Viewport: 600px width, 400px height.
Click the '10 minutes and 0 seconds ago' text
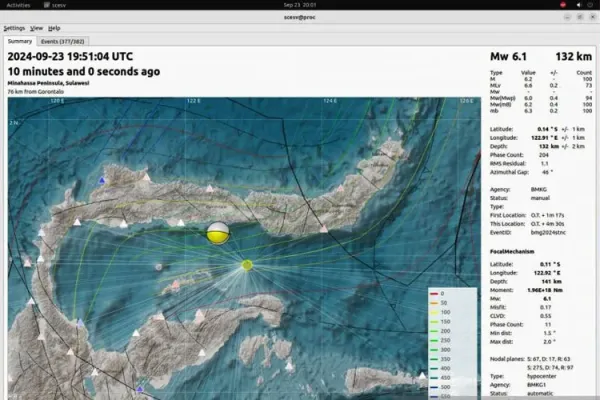click(x=84, y=72)
